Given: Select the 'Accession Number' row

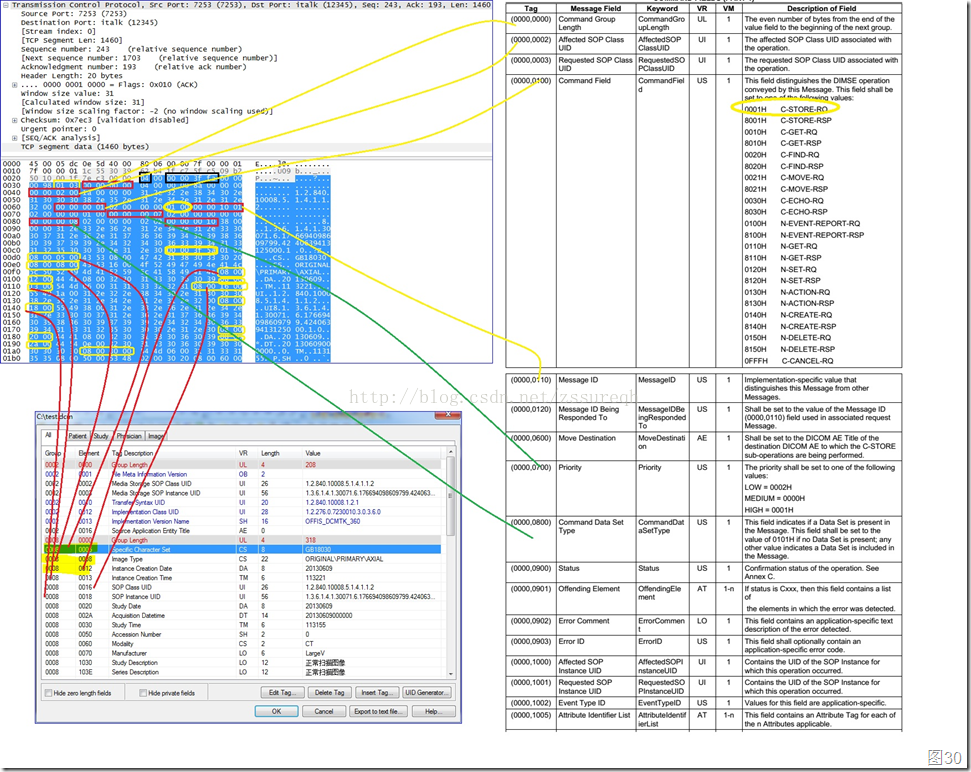Looking at the screenshot, I should [x=242, y=635].
